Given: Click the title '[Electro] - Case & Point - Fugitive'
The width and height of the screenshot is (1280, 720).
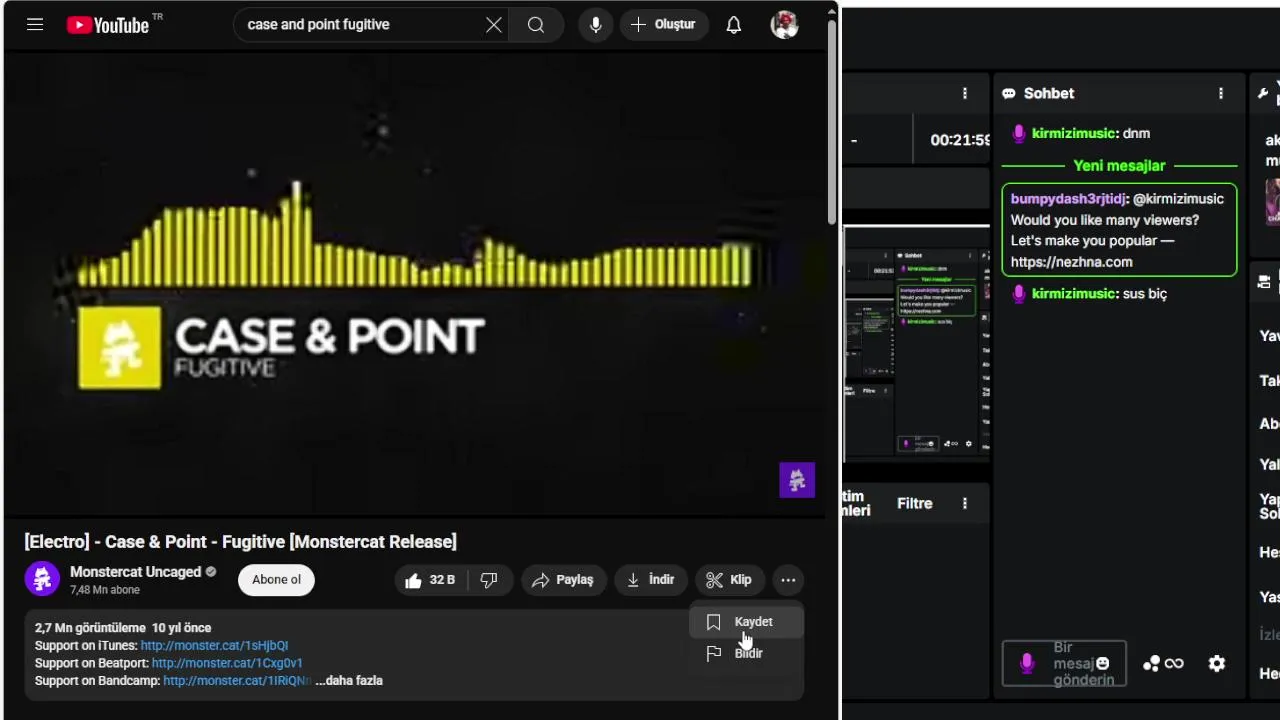Looking at the screenshot, I should tap(240, 542).
